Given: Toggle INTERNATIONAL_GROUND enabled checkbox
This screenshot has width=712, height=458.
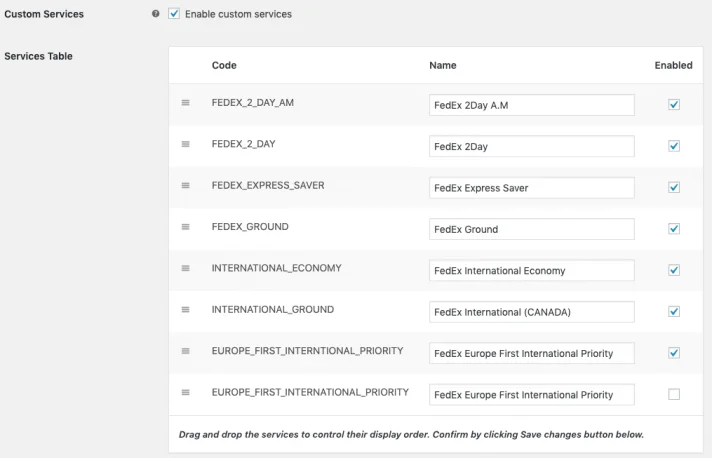Looking at the screenshot, I should [x=674, y=311].
